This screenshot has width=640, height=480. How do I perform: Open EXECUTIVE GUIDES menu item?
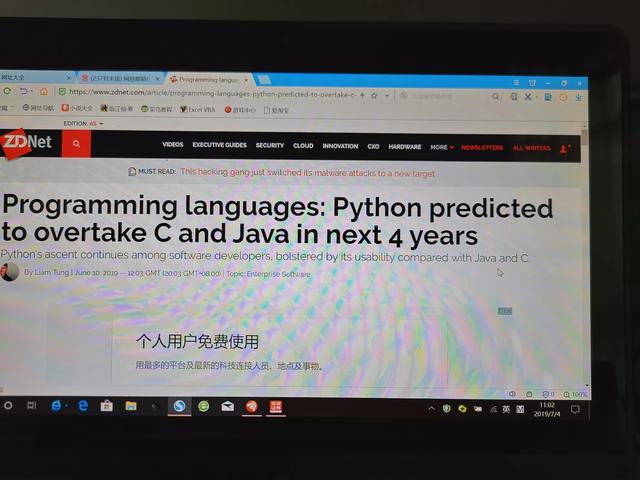pos(220,145)
